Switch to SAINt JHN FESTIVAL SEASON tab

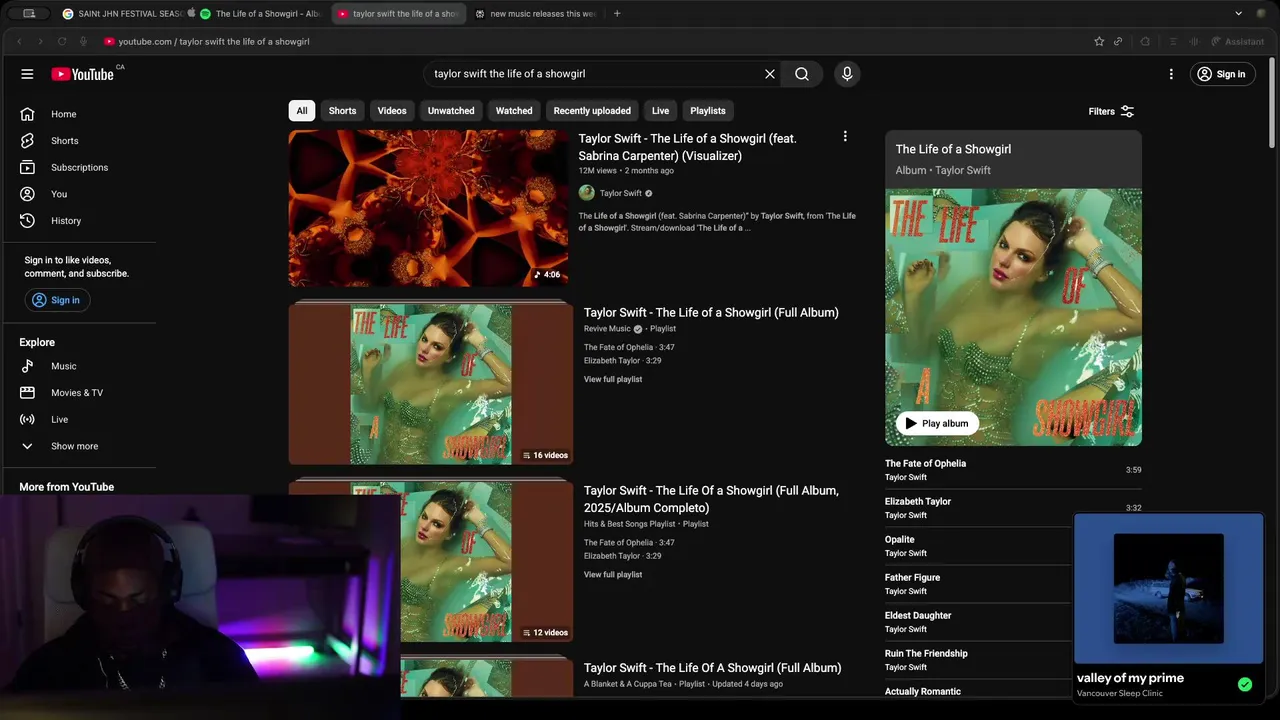(x=122, y=14)
